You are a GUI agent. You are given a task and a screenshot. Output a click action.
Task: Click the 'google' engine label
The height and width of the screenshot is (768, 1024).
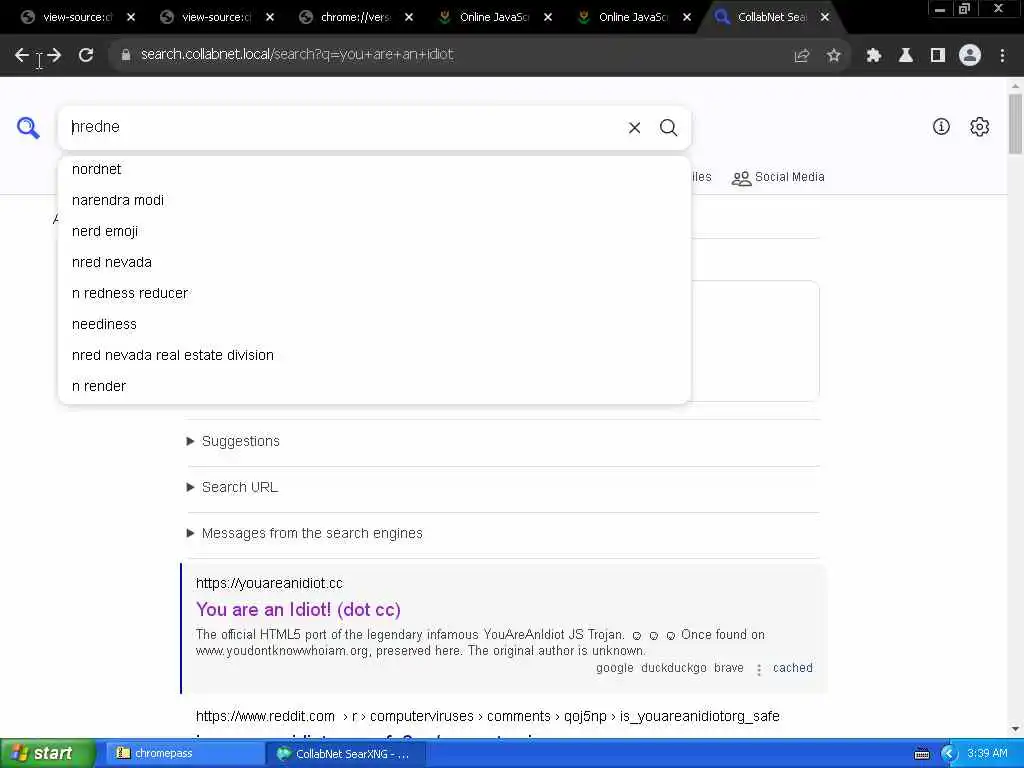tap(615, 668)
